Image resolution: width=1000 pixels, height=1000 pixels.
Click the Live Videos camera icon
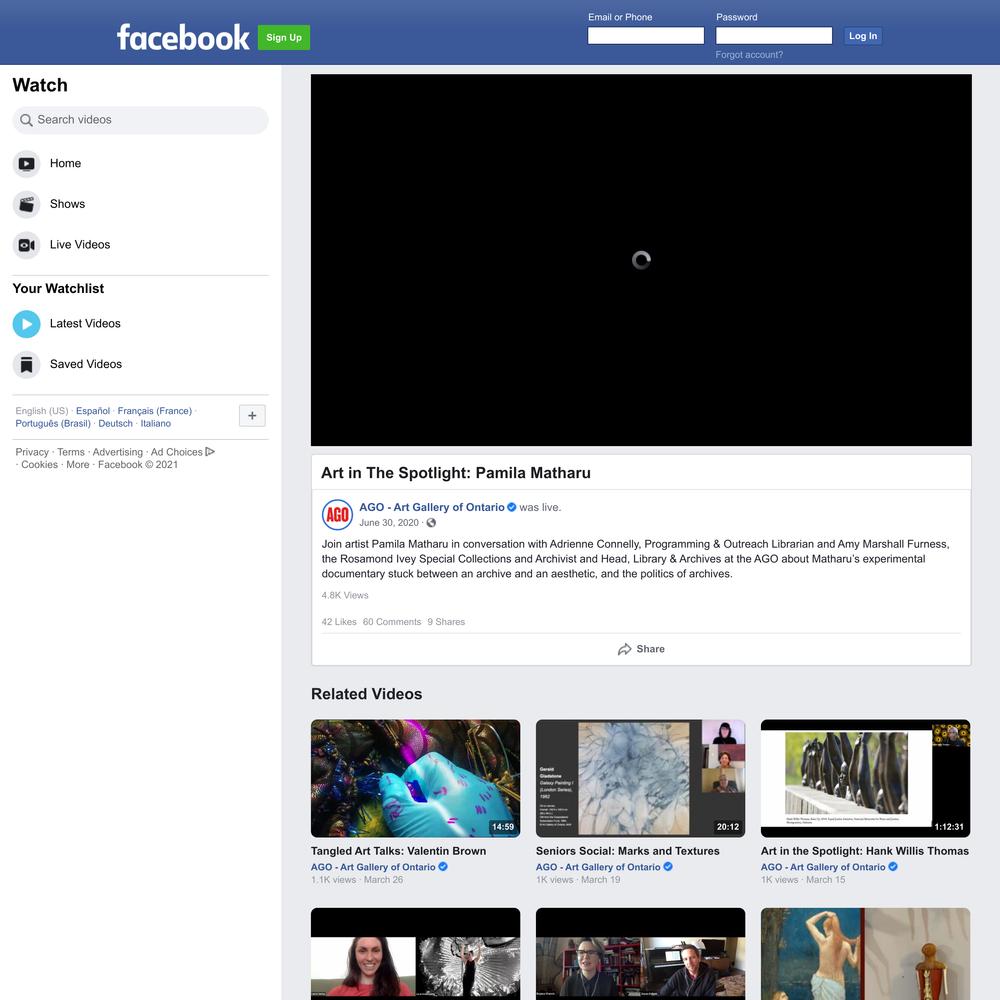pos(26,245)
